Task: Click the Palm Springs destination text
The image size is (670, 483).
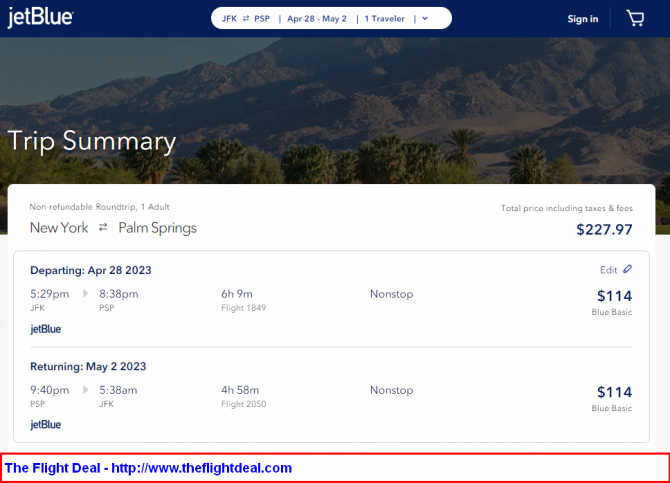Action: click(158, 228)
